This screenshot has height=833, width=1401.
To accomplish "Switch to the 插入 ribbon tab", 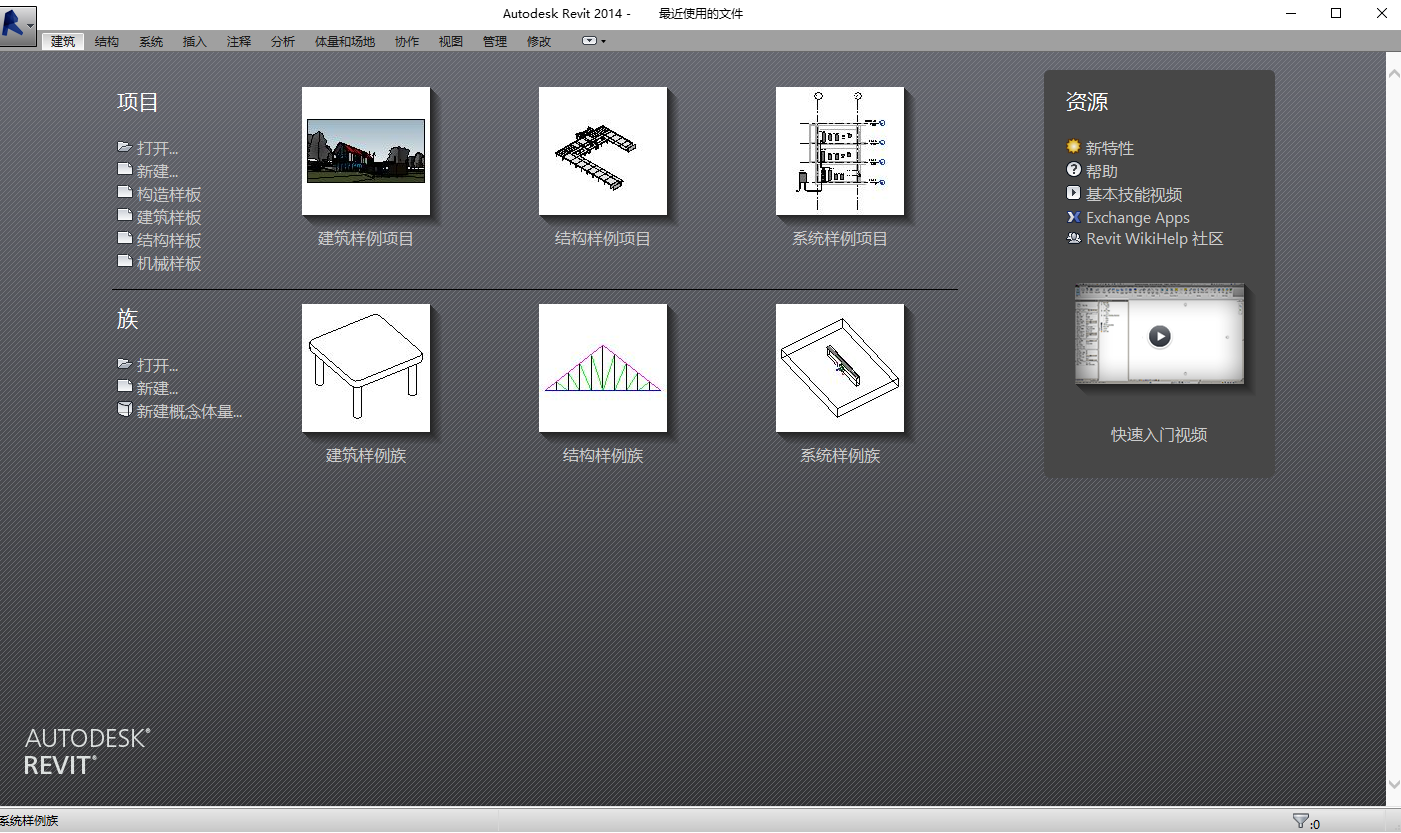I will [x=194, y=41].
